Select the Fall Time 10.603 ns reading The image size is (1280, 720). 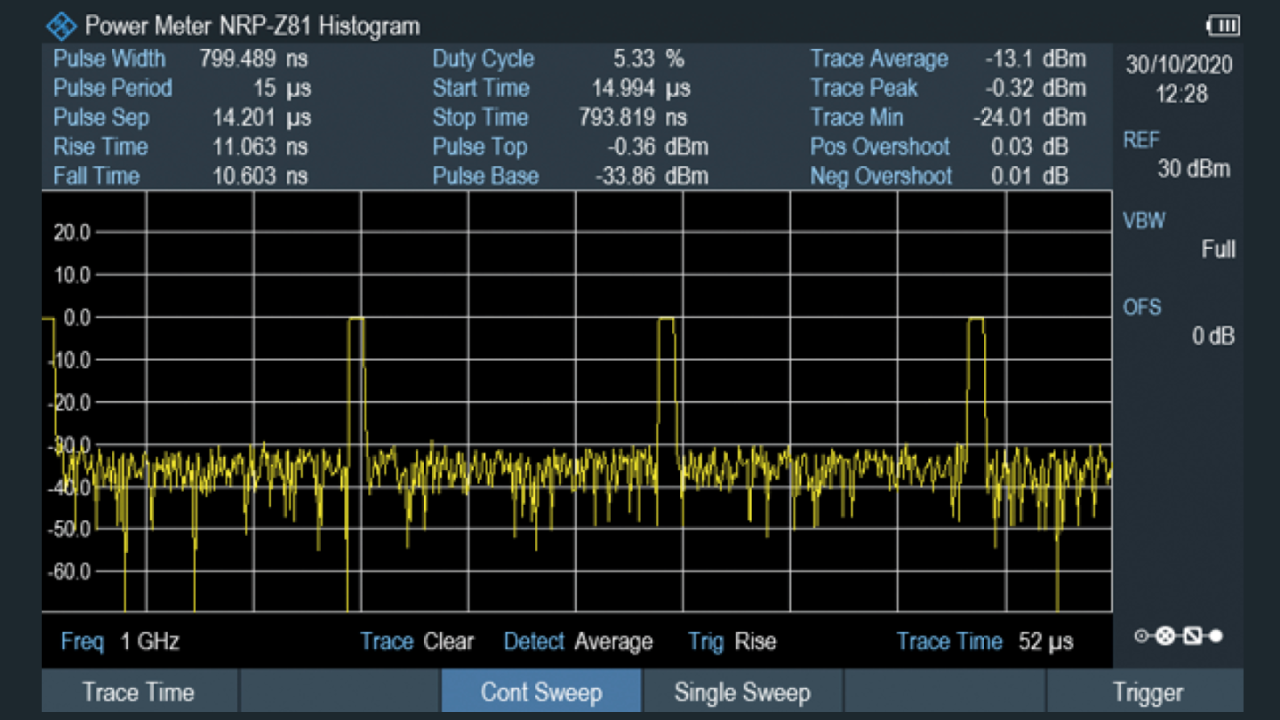[x=181, y=176]
